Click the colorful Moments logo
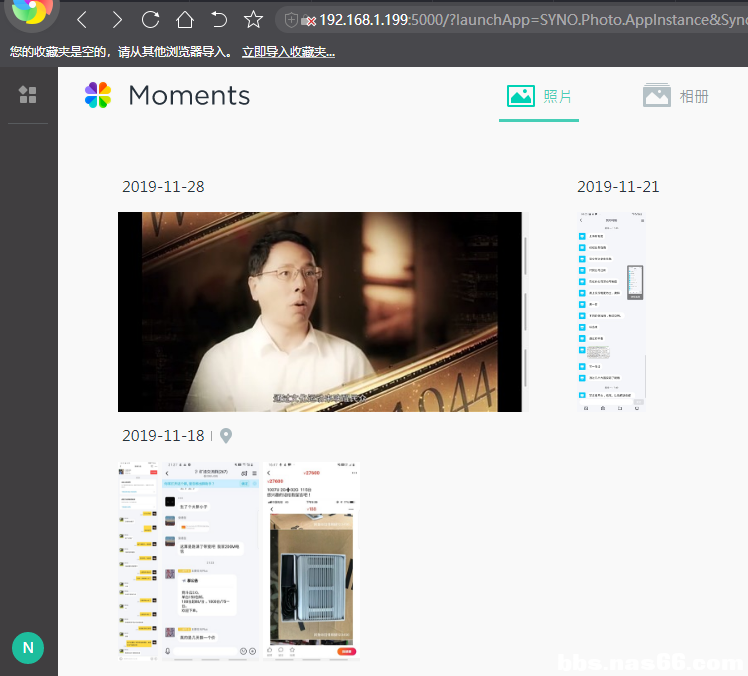748x676 pixels. pos(98,95)
